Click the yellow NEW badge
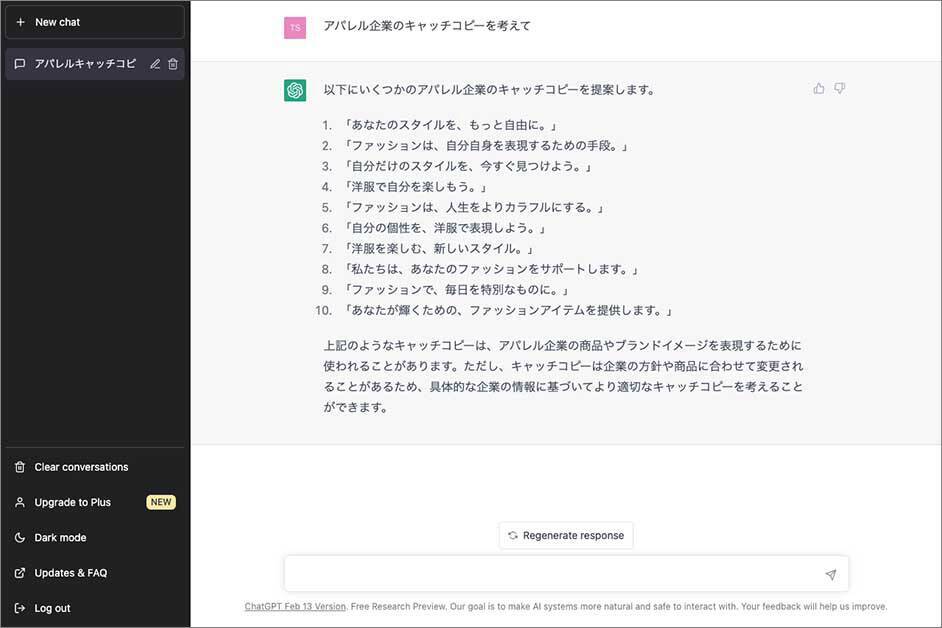 (x=161, y=502)
